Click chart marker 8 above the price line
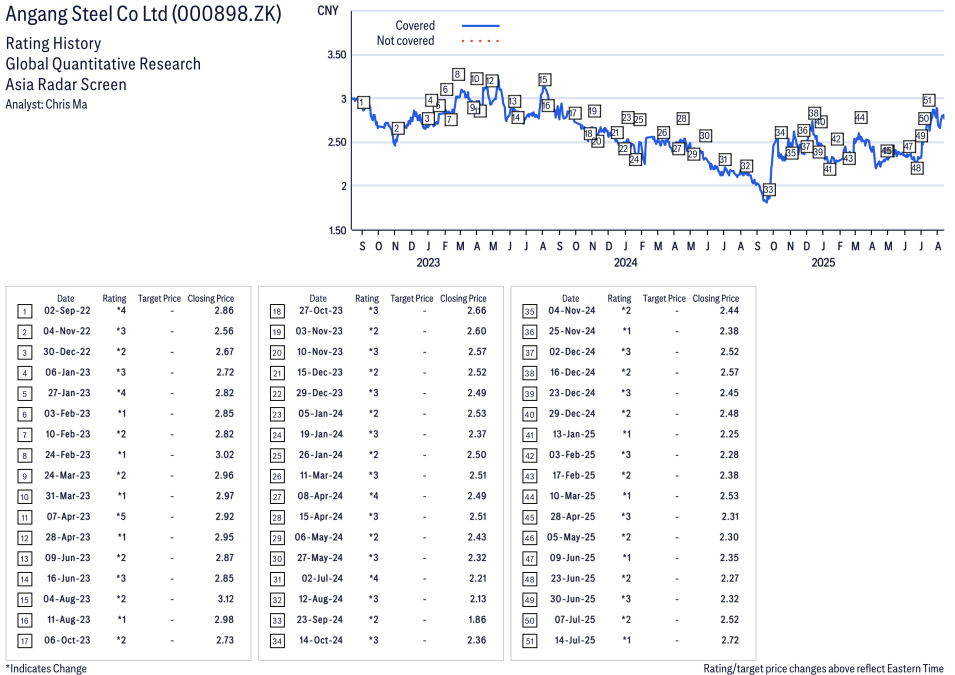The image size is (955, 675). (457, 74)
